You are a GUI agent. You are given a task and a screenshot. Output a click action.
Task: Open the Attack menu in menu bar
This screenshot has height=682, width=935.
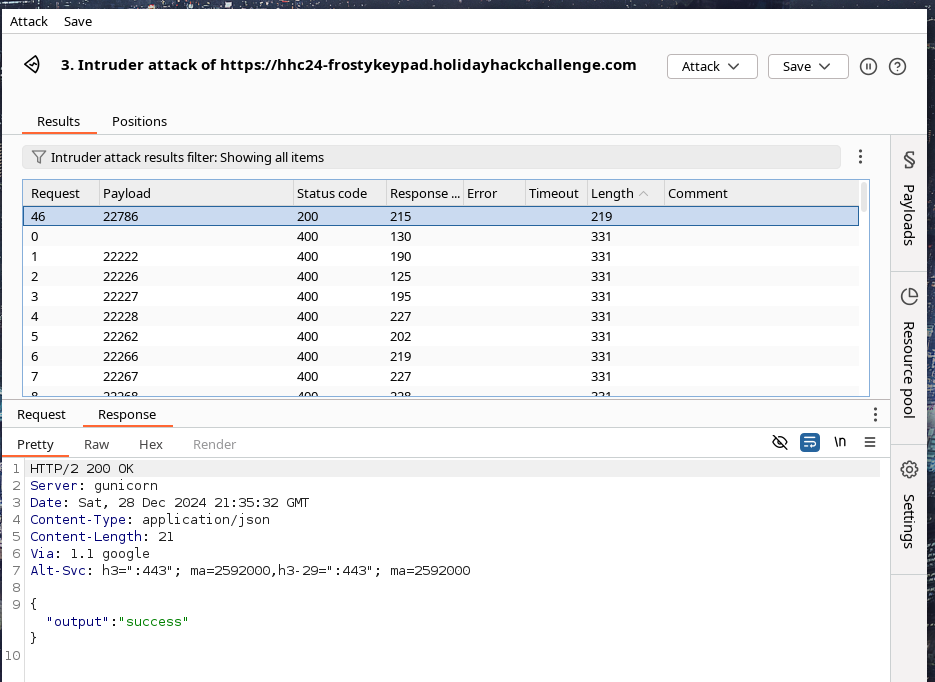(29, 21)
